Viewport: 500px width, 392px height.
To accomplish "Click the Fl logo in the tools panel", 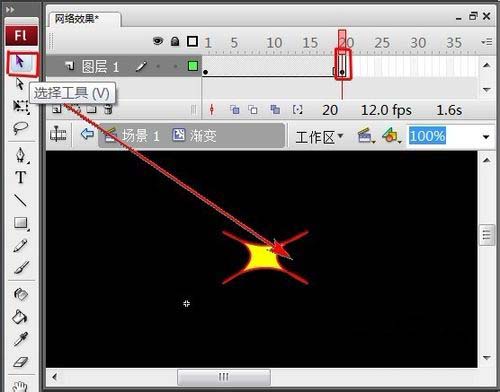I will click(21, 35).
